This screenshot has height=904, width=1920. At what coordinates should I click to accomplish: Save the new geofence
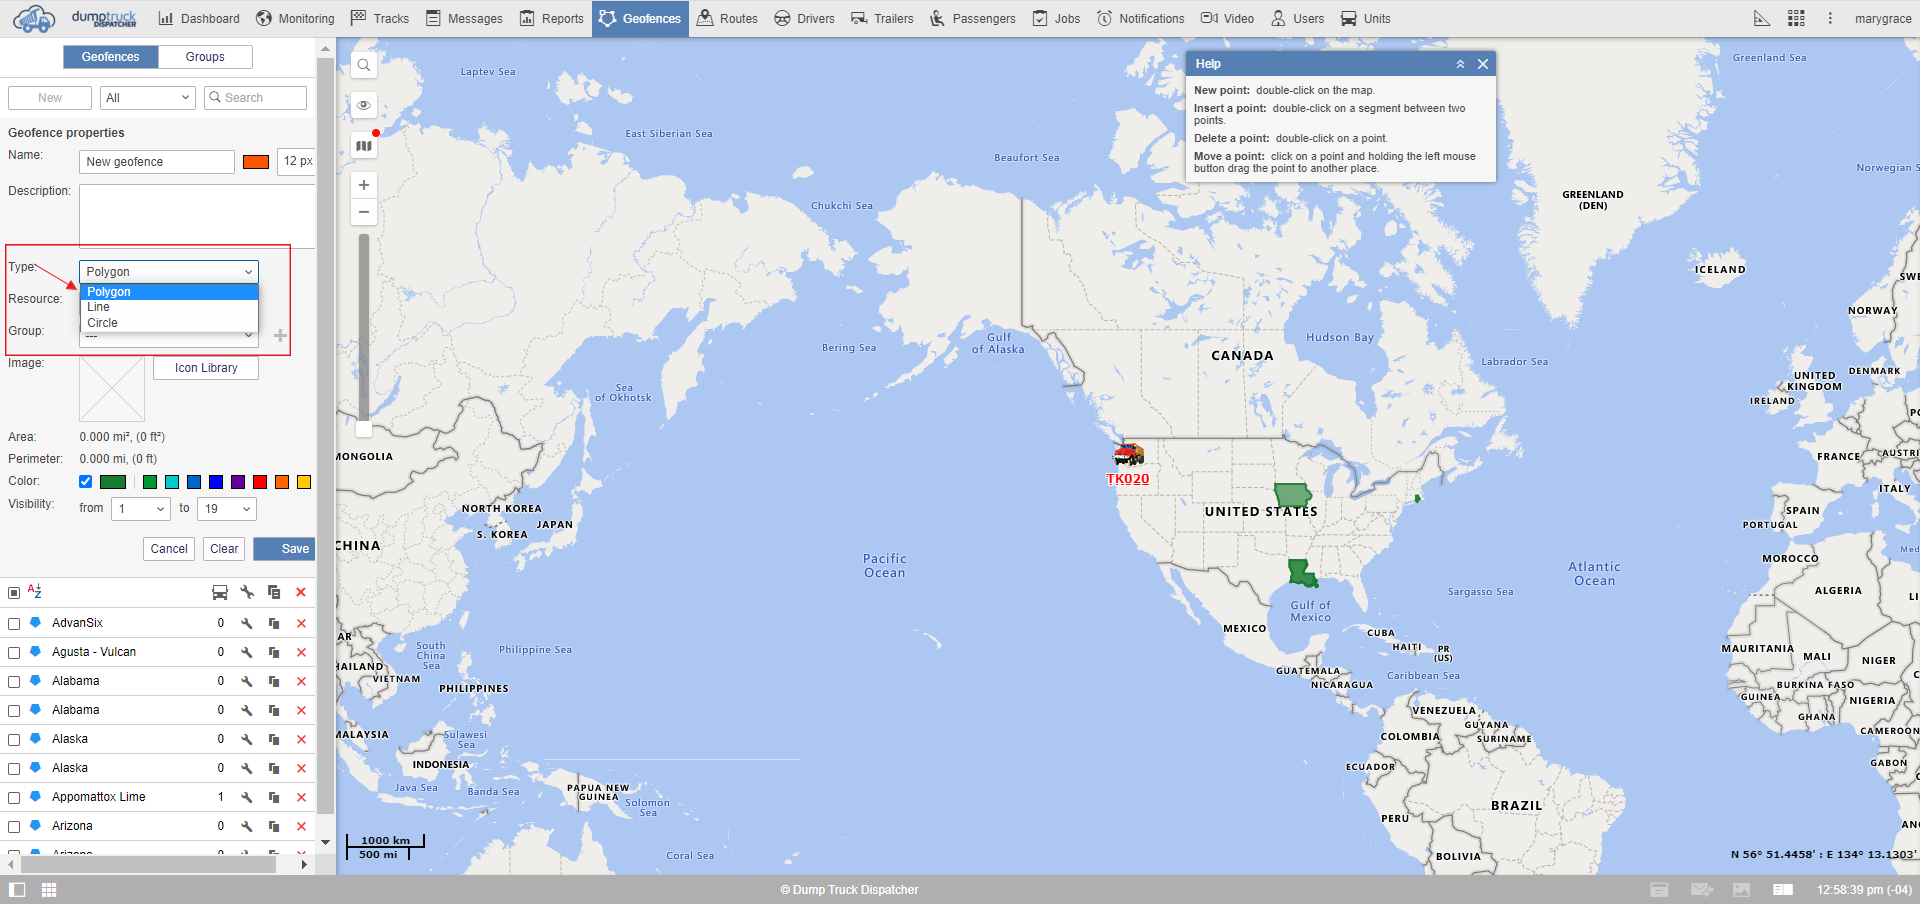[284, 548]
